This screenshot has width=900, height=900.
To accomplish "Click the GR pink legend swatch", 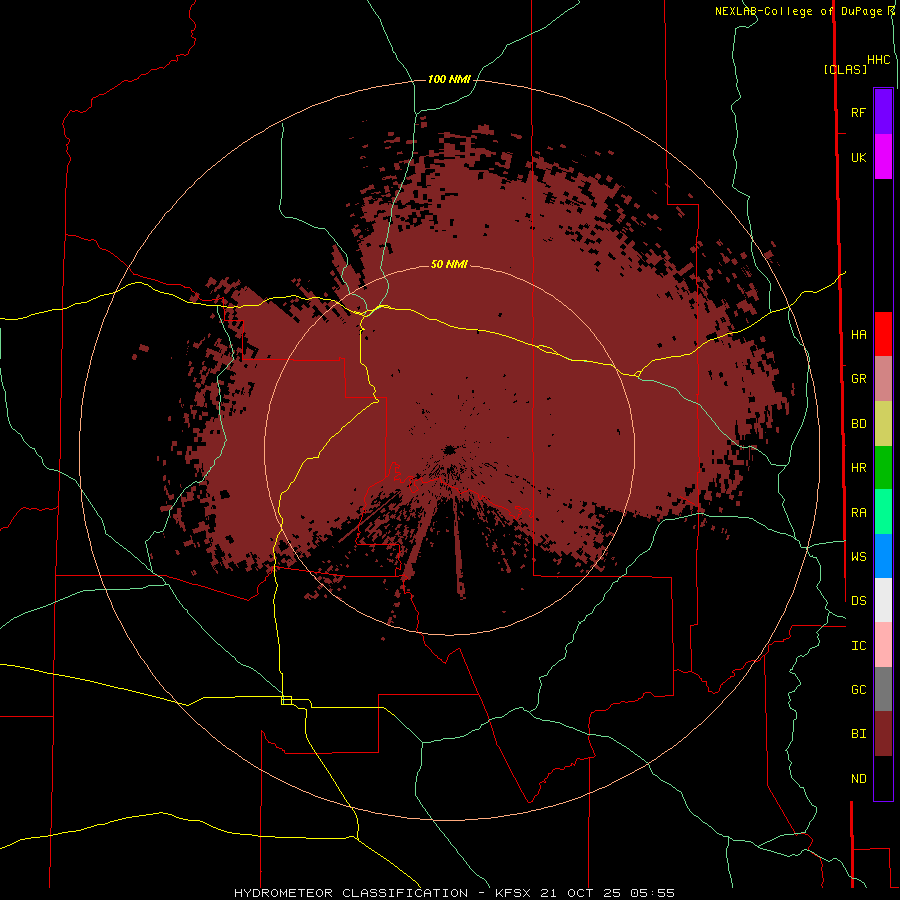I will [x=883, y=379].
